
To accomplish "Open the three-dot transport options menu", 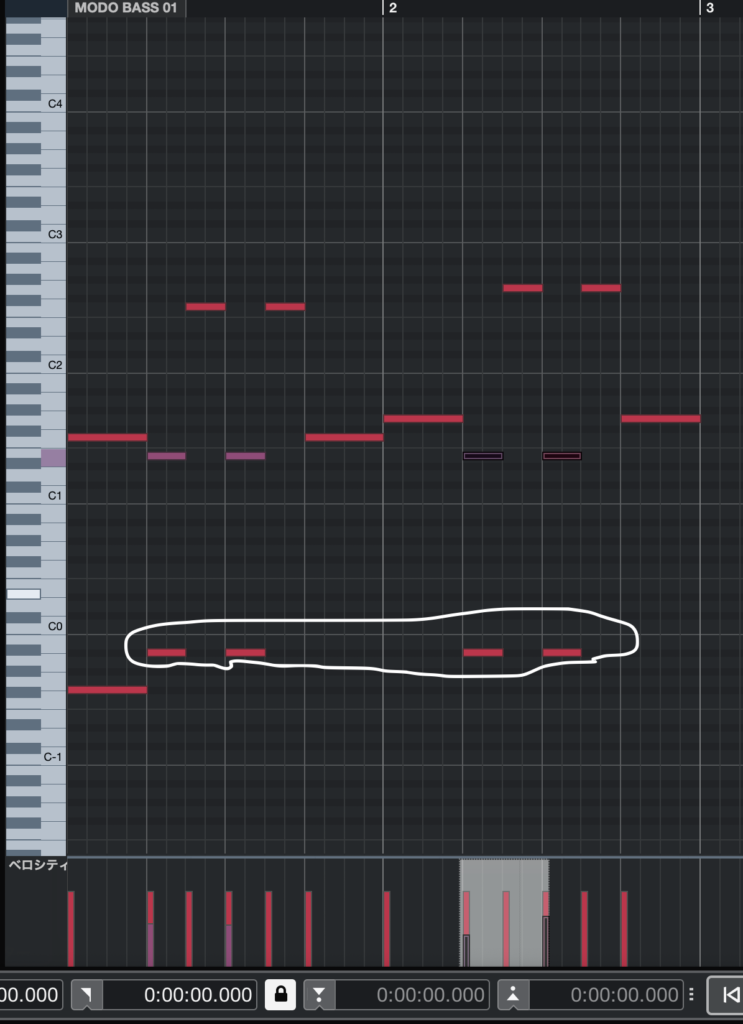I will coord(692,995).
